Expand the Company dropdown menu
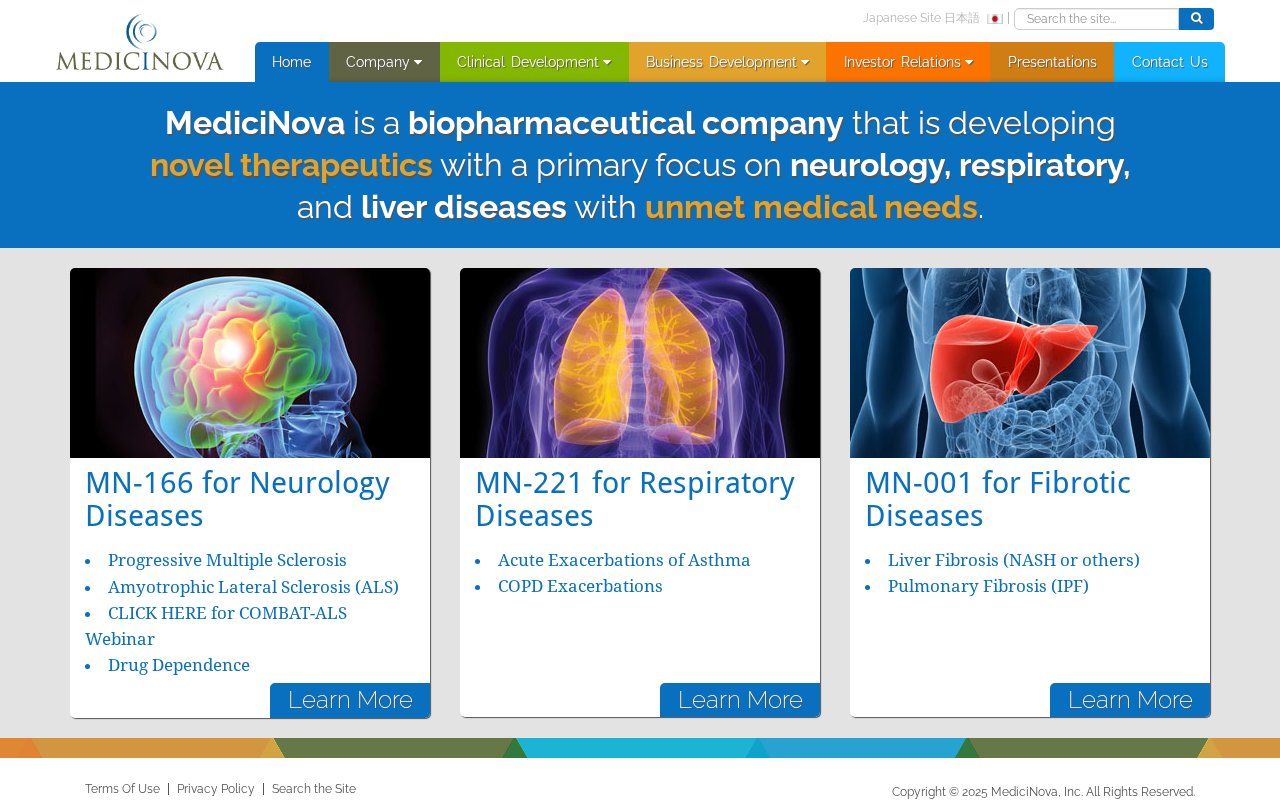Viewport: 1280px width, 800px height. pos(384,62)
